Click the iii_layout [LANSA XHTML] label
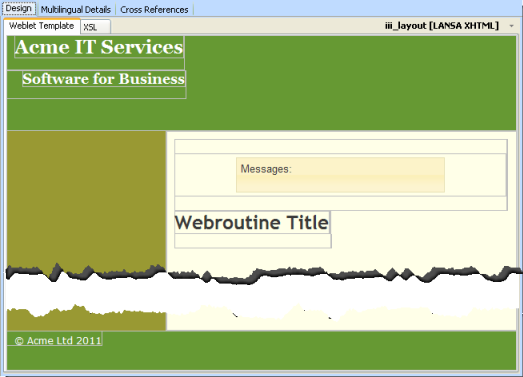The width and height of the screenshot is (523, 377). [442, 26]
